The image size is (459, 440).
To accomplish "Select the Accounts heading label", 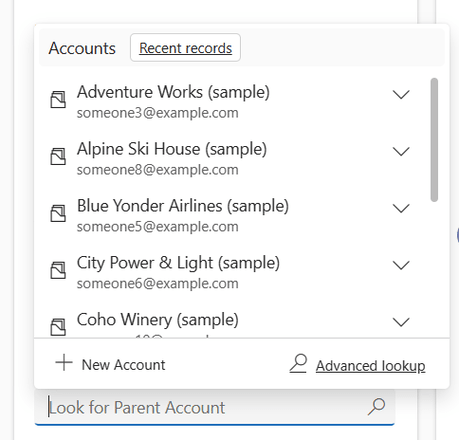I will pyautogui.click(x=82, y=48).
